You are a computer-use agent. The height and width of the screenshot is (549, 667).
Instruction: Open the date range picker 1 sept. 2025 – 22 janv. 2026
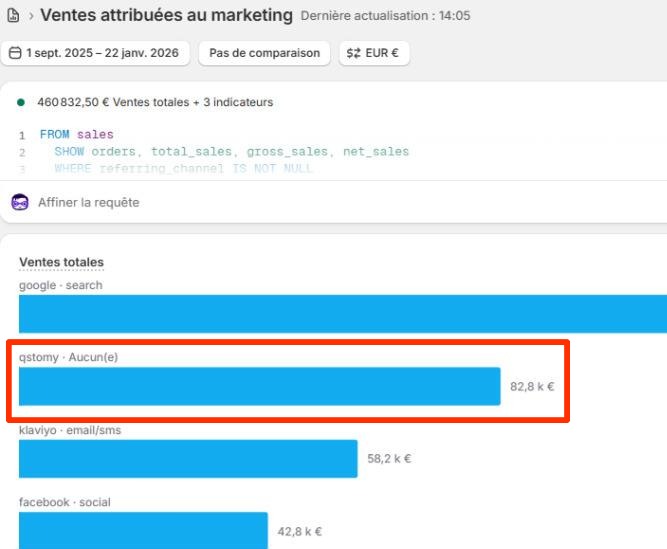coord(95,53)
